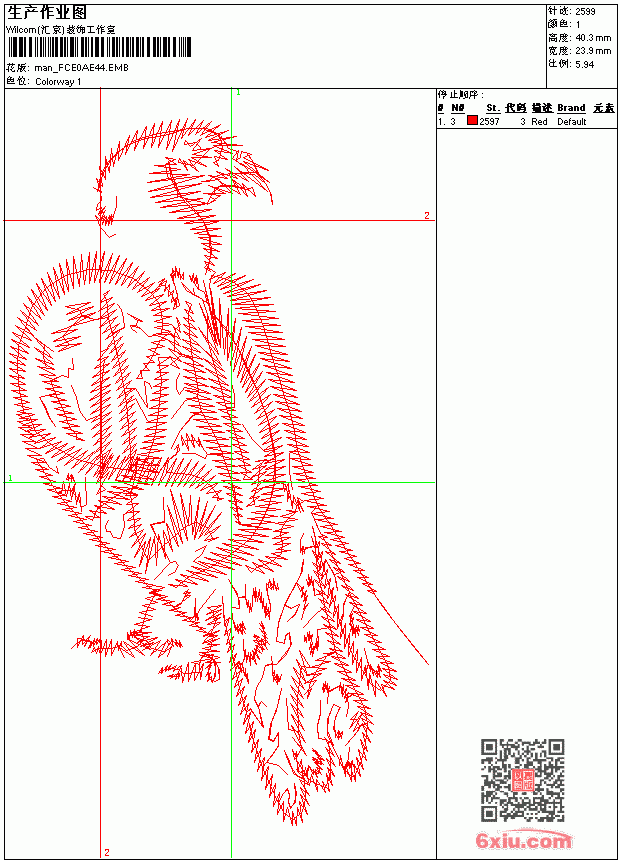Image resolution: width=620 pixels, height=860 pixels.
Task: Click the stitch count value 2599
Action: pos(585,11)
